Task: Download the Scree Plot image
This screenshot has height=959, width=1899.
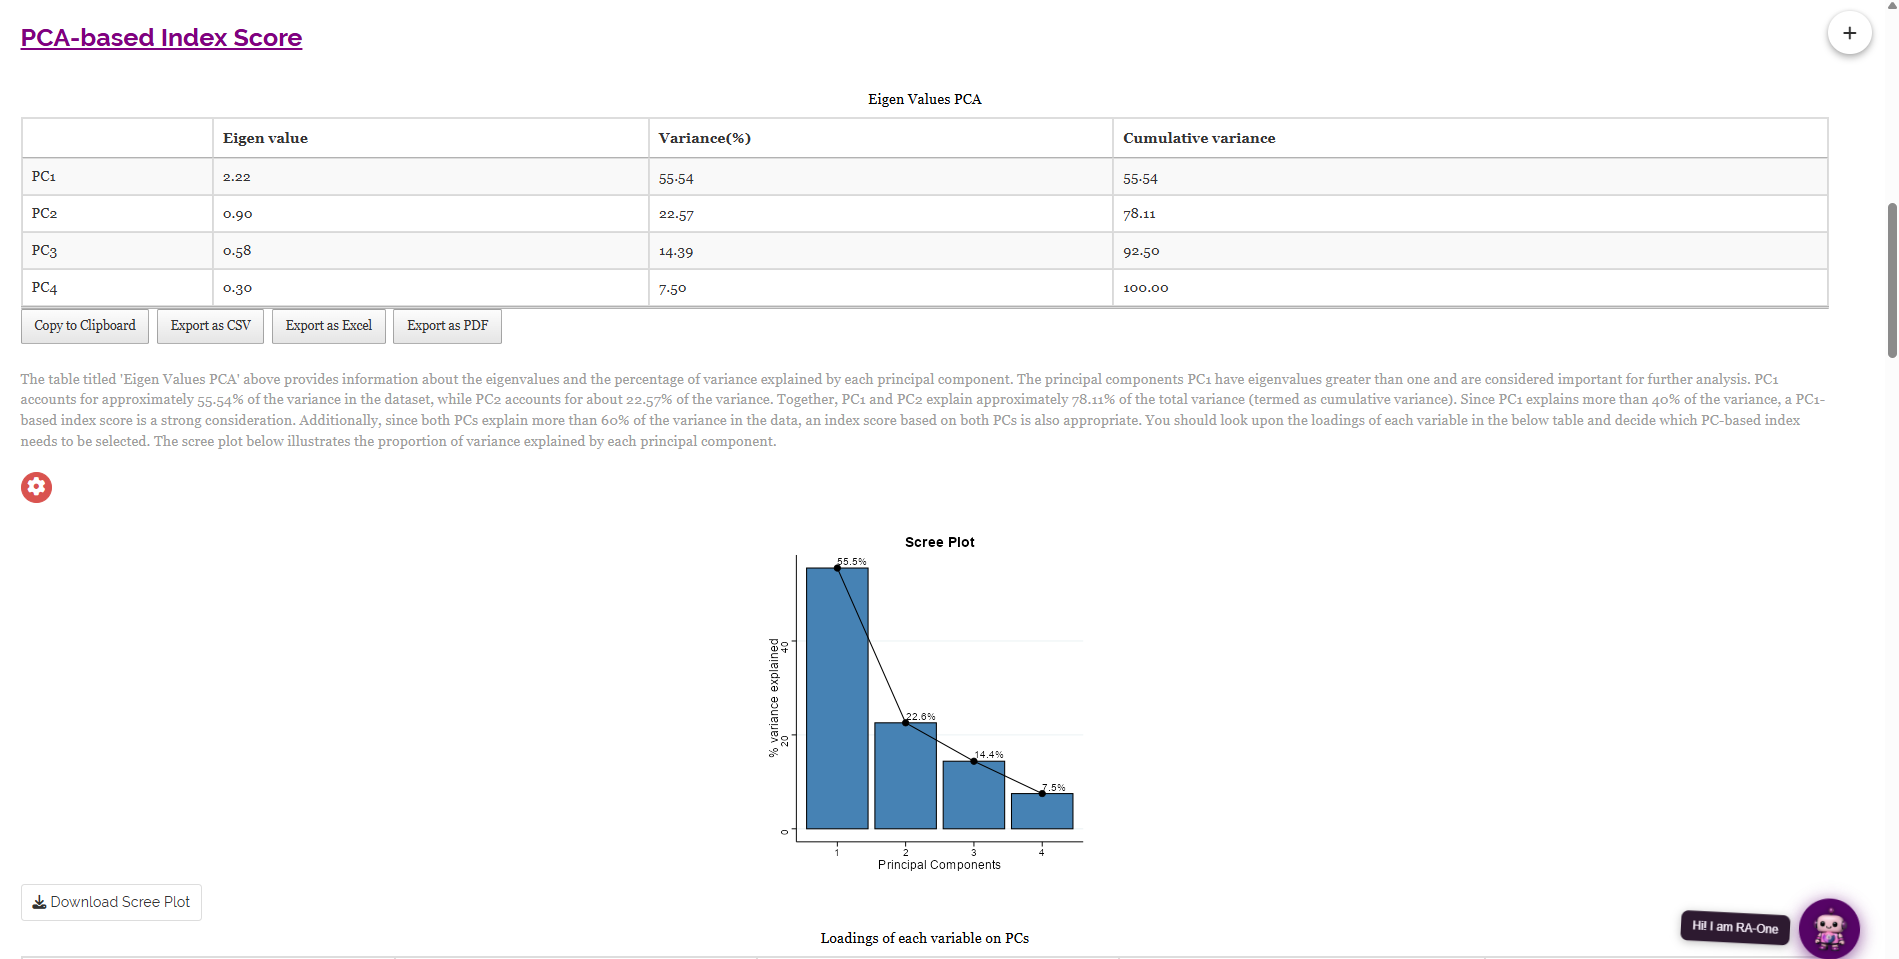Action: [x=111, y=902]
